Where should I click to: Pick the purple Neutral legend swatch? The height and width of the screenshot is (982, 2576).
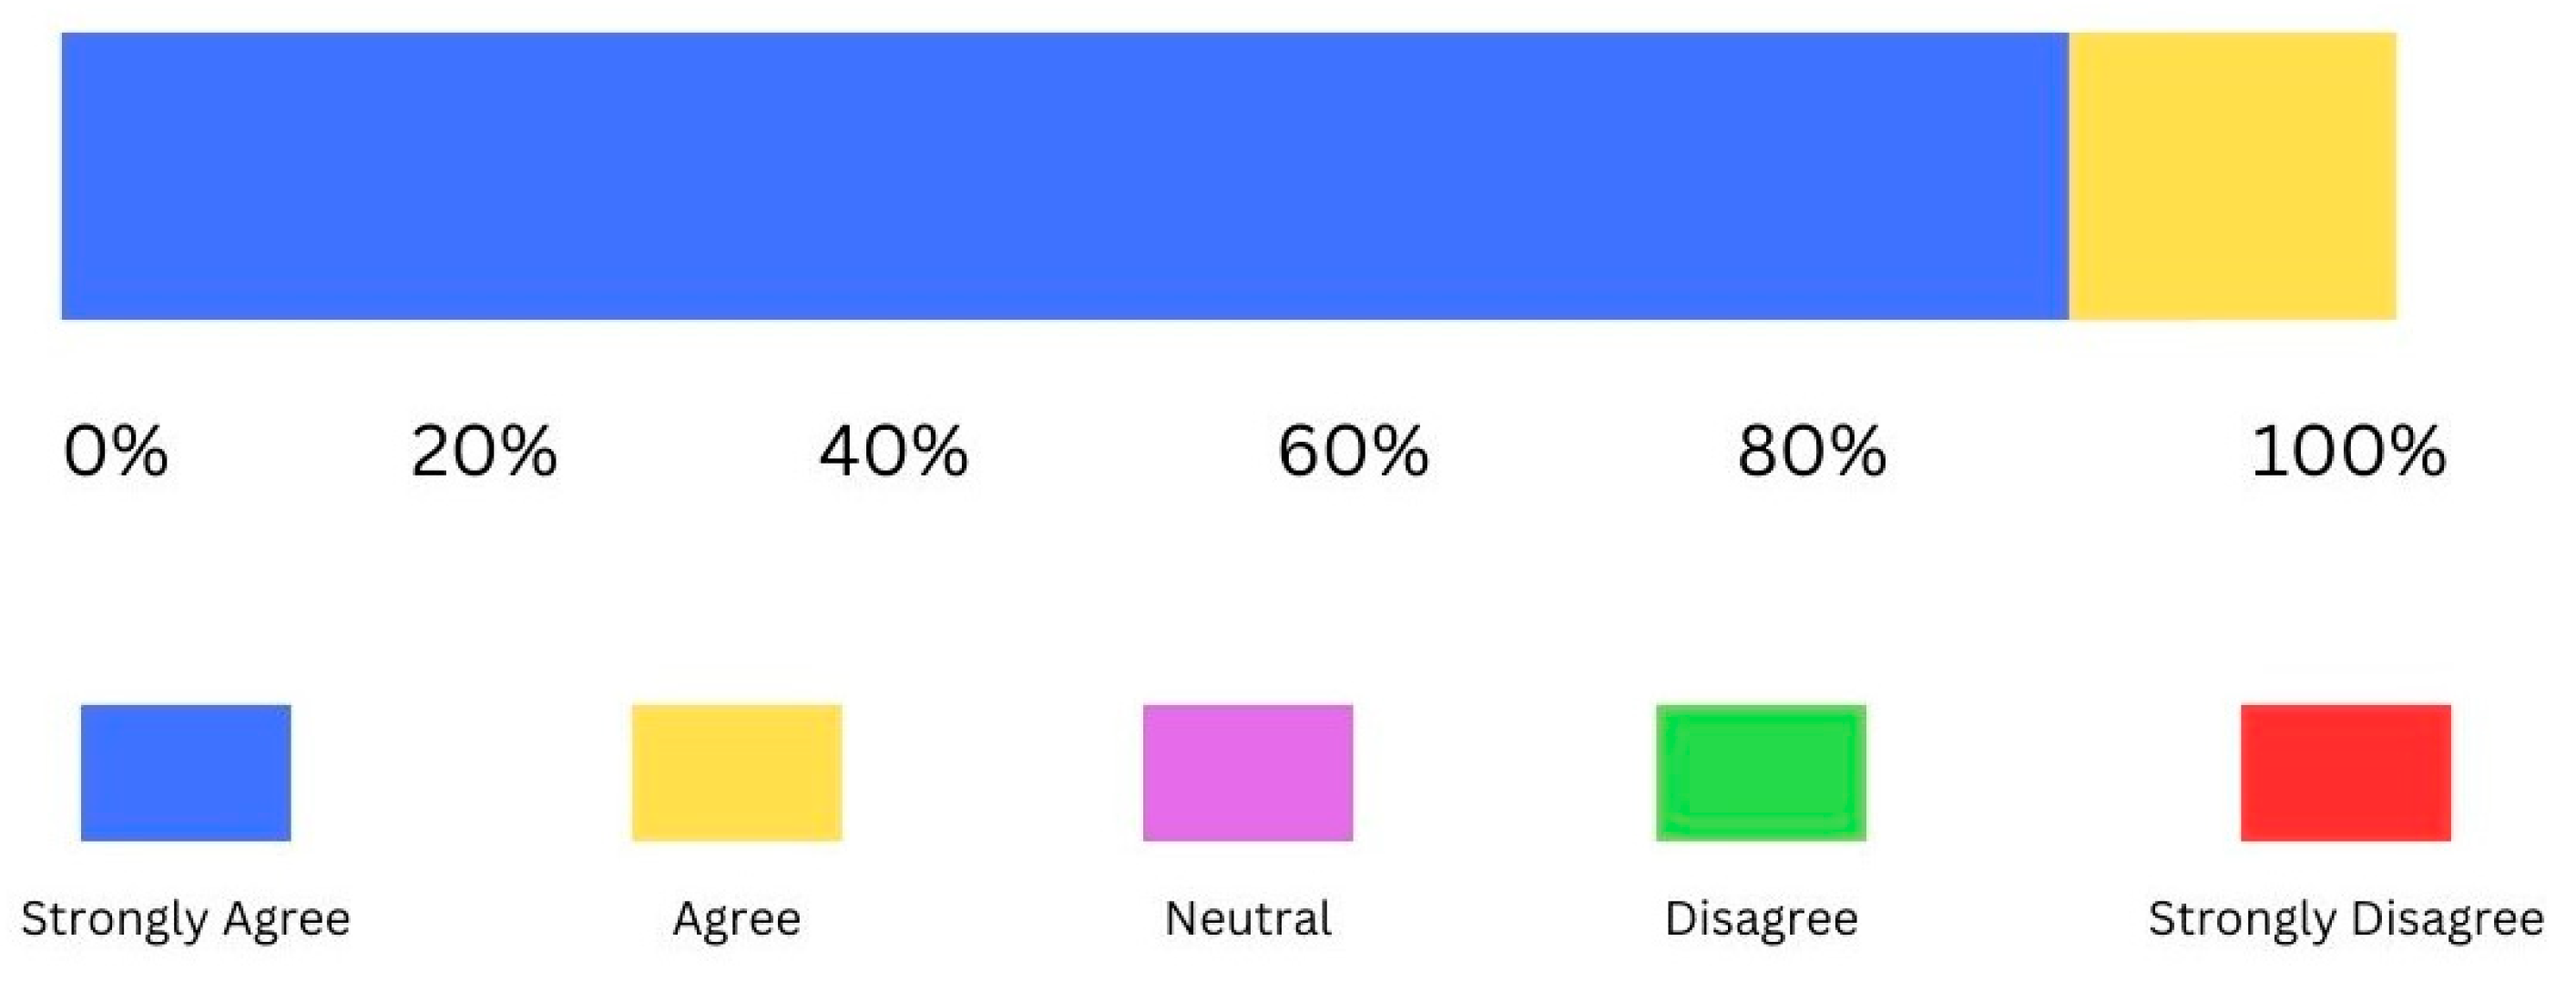pyautogui.click(x=1247, y=772)
